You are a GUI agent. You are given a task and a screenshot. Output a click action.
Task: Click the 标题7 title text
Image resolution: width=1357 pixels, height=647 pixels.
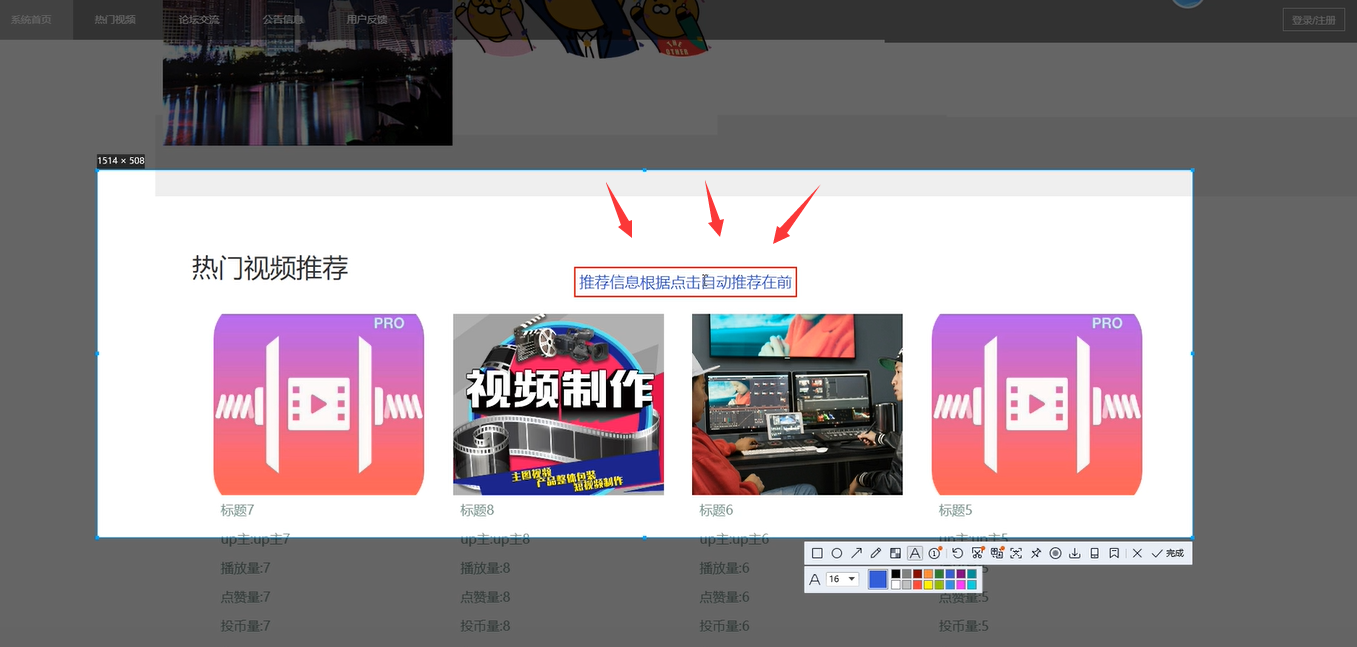pos(238,510)
